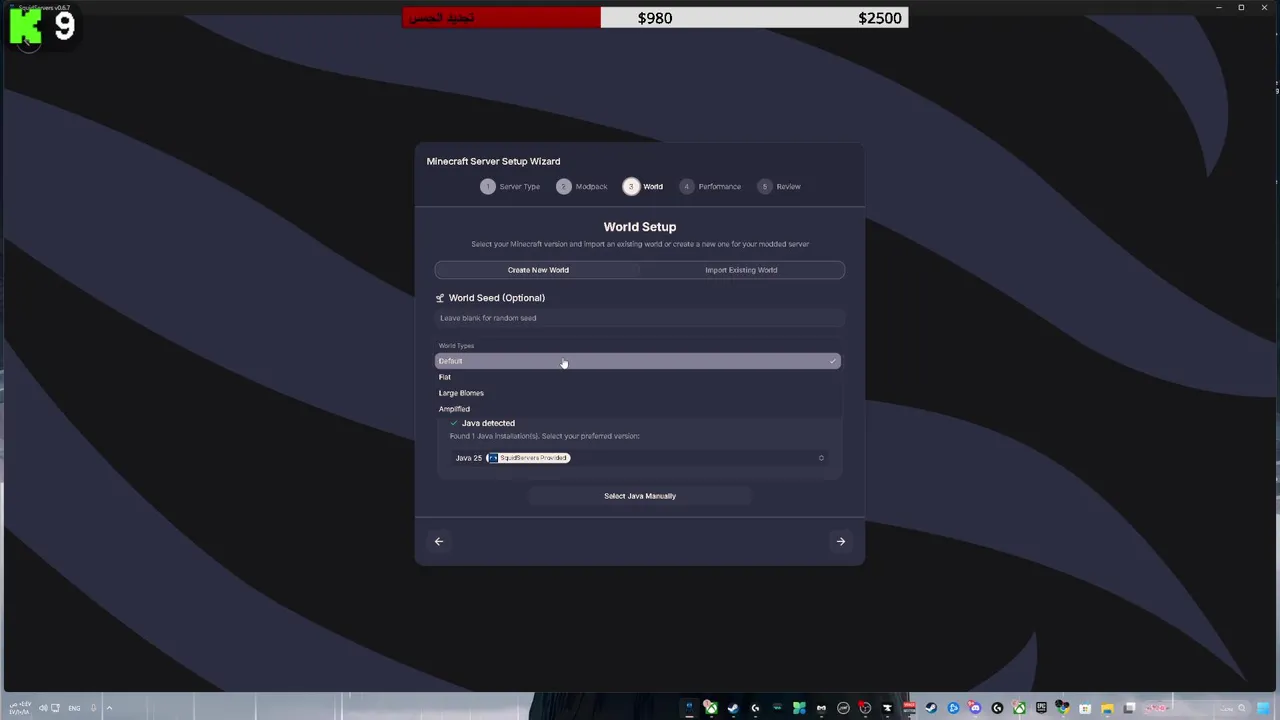
Task: Select Import Existing World option
Action: tap(741, 270)
